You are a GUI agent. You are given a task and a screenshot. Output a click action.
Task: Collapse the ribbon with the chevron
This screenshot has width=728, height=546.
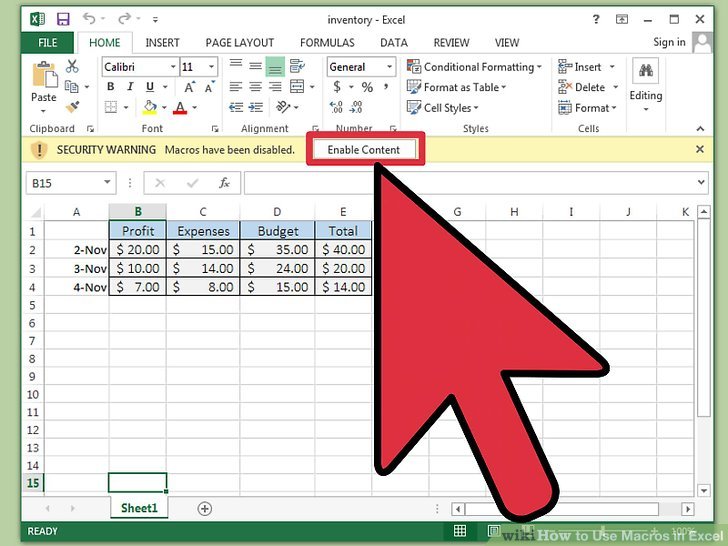click(700, 128)
